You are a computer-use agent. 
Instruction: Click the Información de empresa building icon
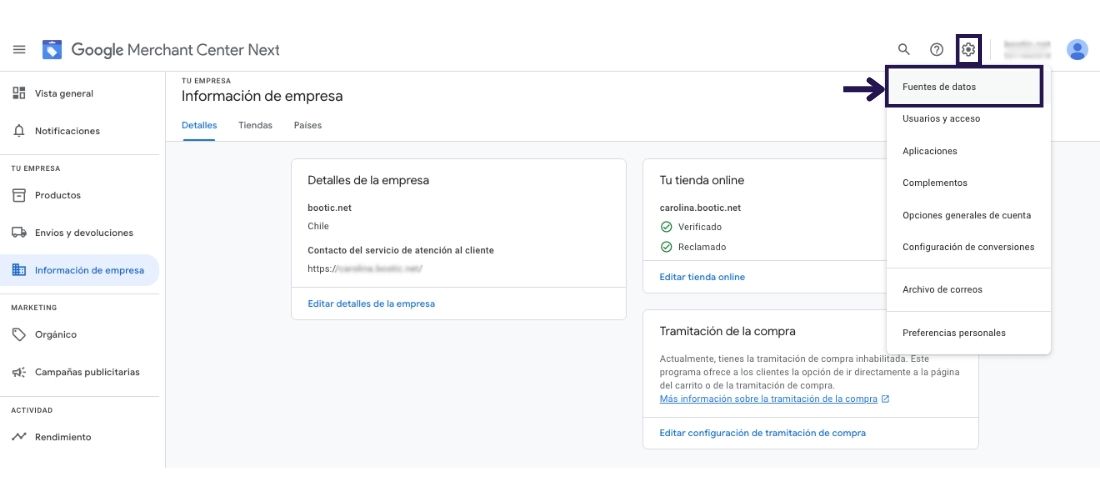point(19,270)
